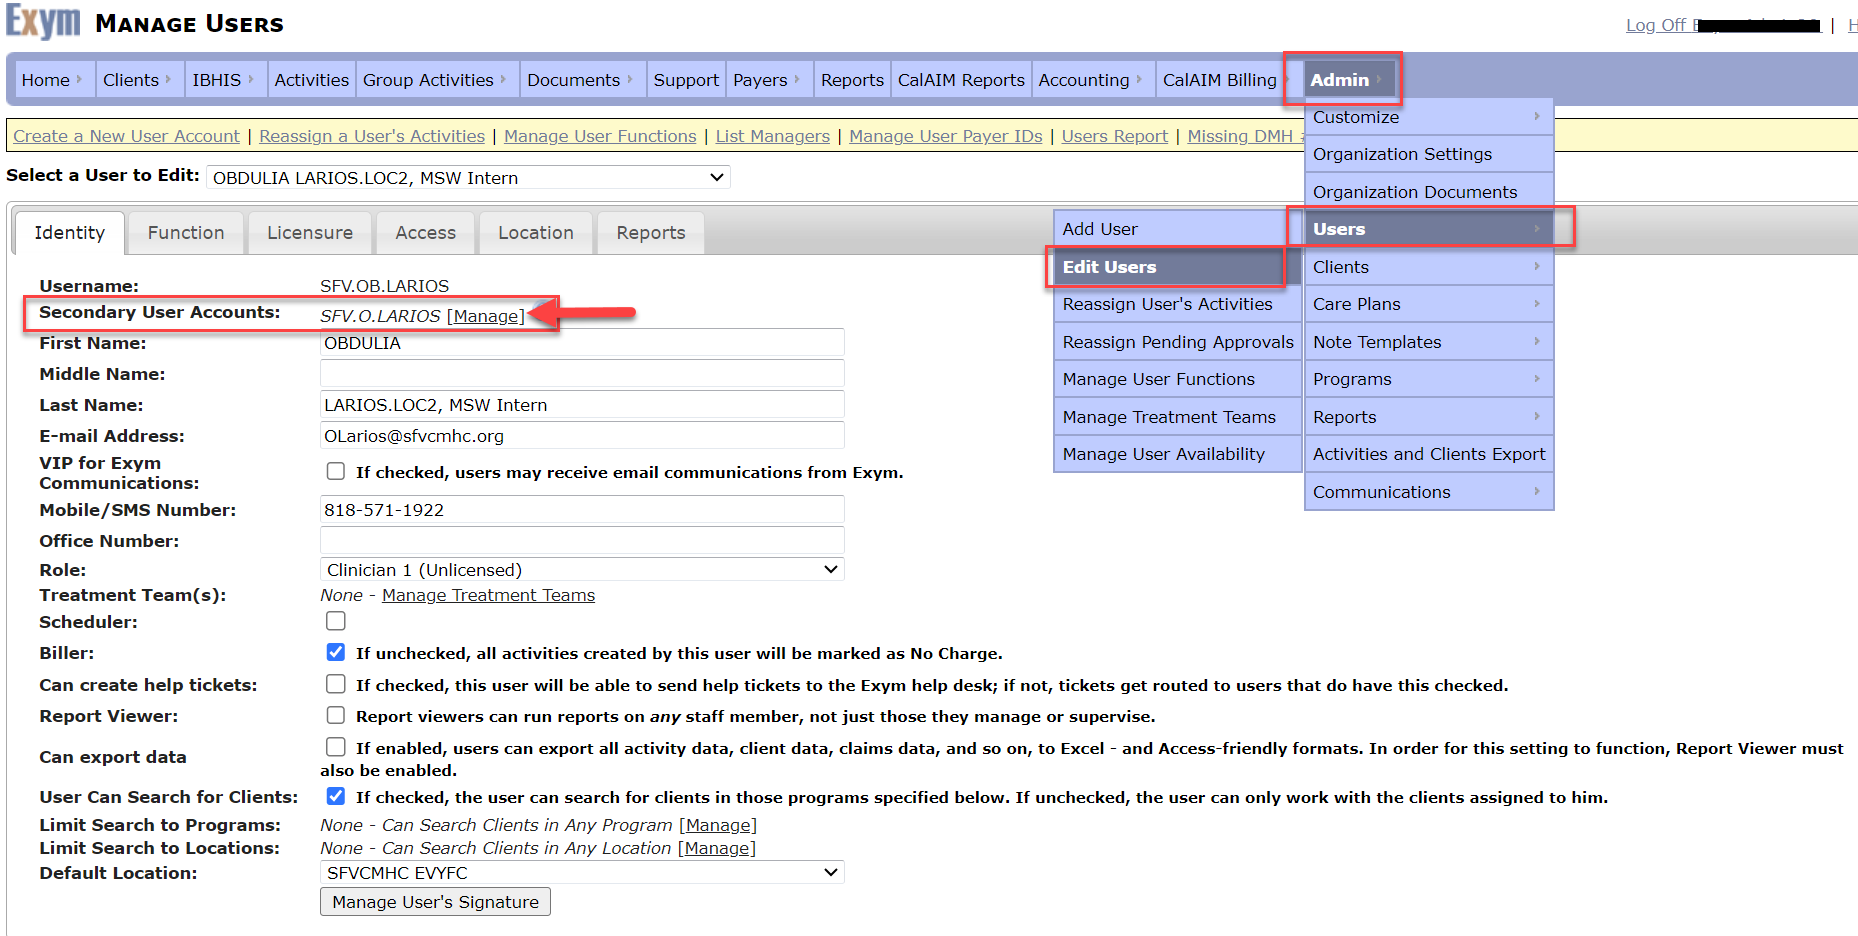1858x936 pixels.
Task: Expand the Communications submenu
Action: coord(1428,492)
